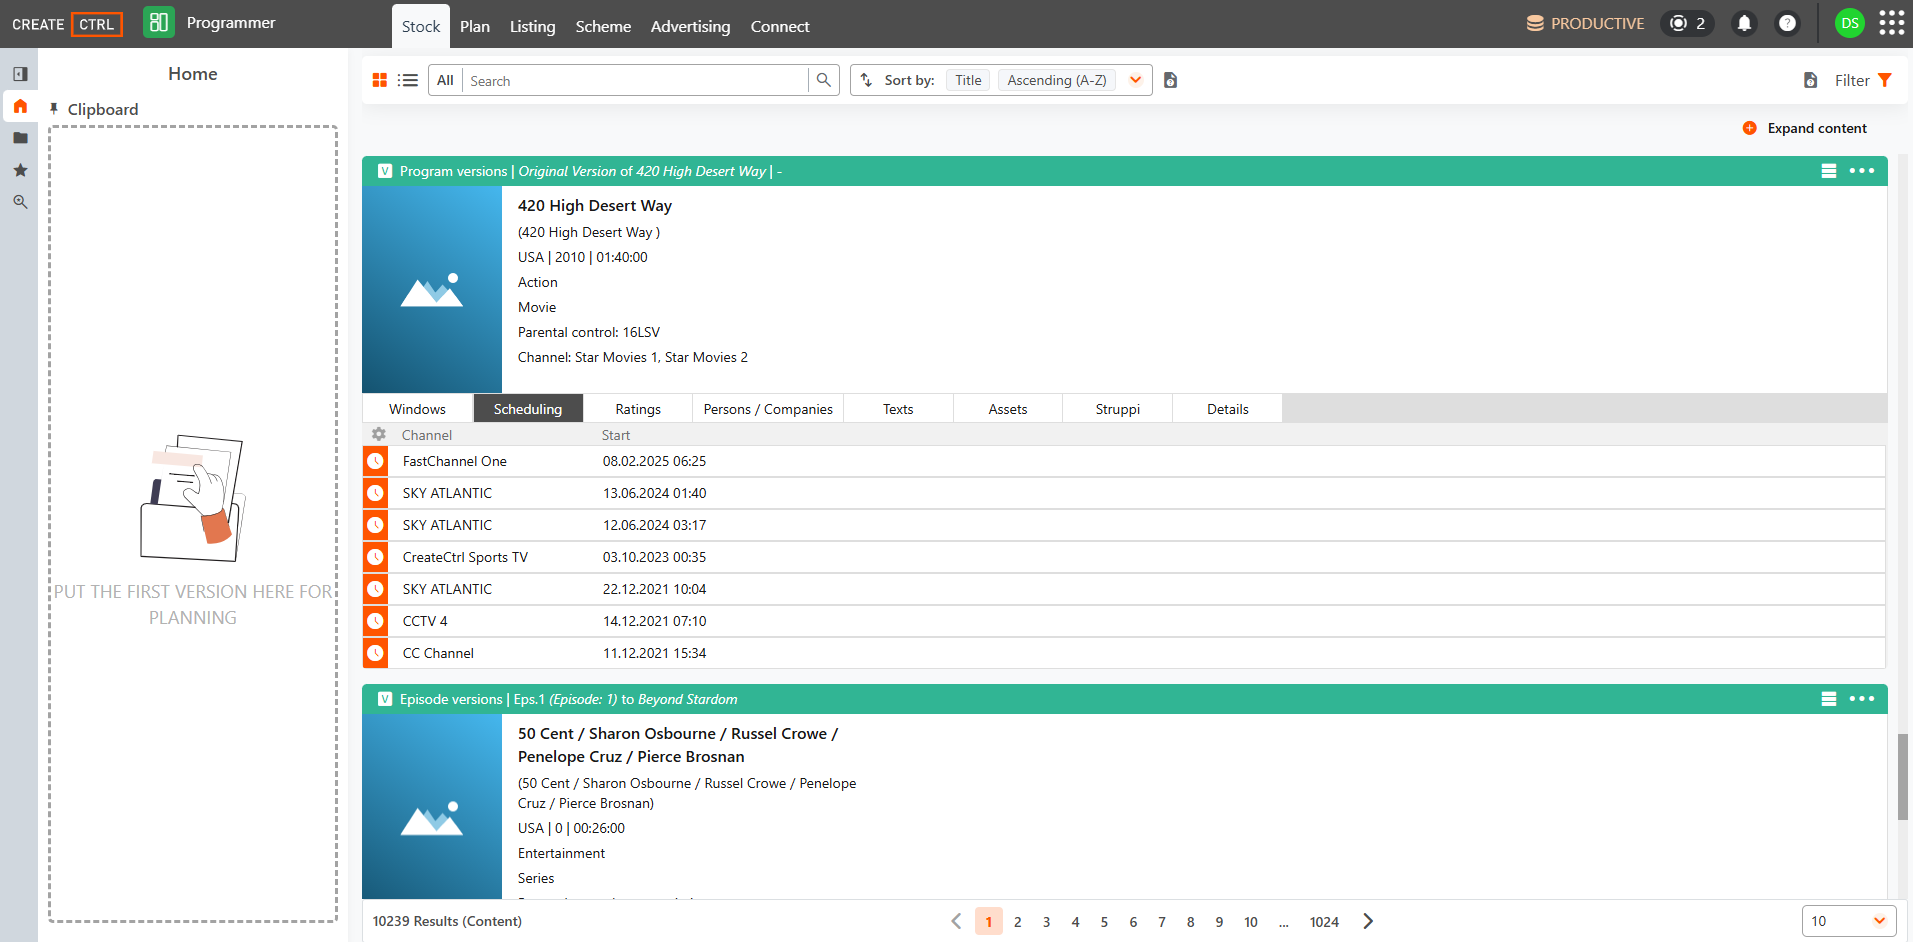
Task: Toggle the left sidebar panel collapse
Action: click(x=20, y=74)
